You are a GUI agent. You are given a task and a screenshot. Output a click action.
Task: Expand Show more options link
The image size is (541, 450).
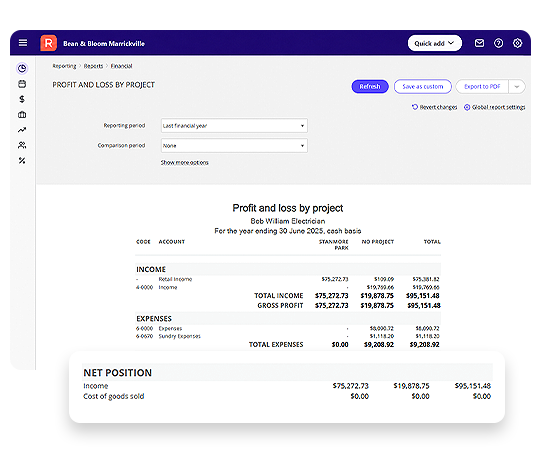[x=185, y=163]
